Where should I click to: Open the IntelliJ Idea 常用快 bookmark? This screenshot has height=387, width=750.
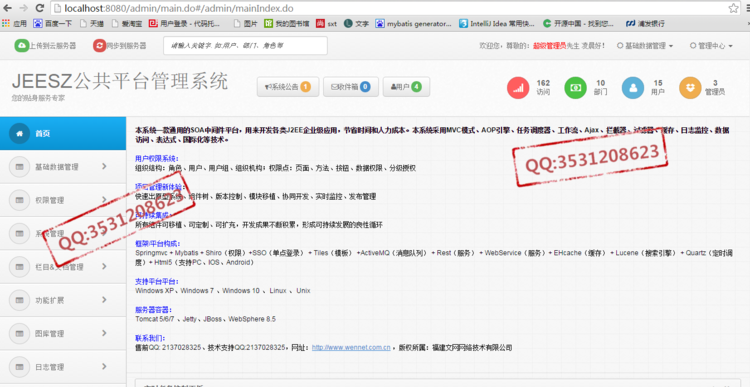point(497,23)
